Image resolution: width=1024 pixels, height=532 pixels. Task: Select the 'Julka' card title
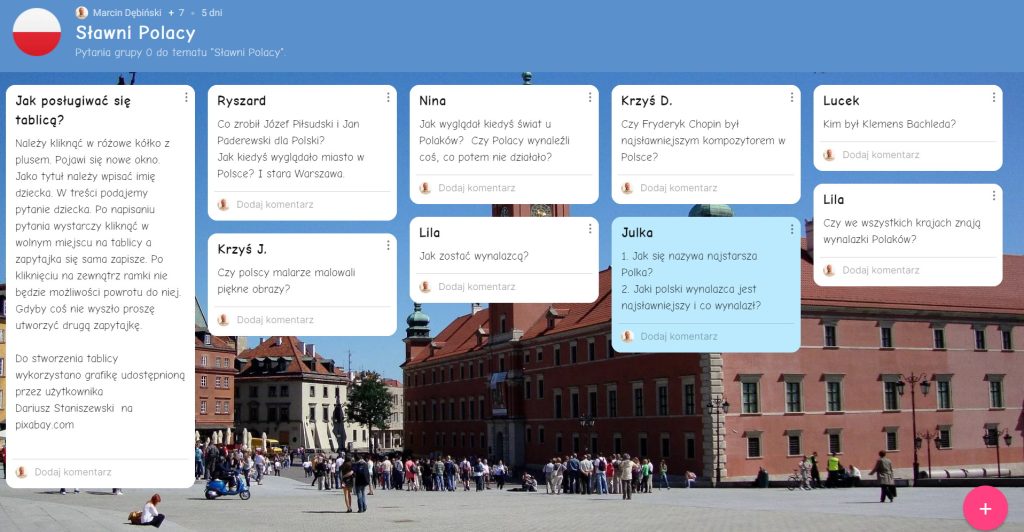(x=637, y=232)
